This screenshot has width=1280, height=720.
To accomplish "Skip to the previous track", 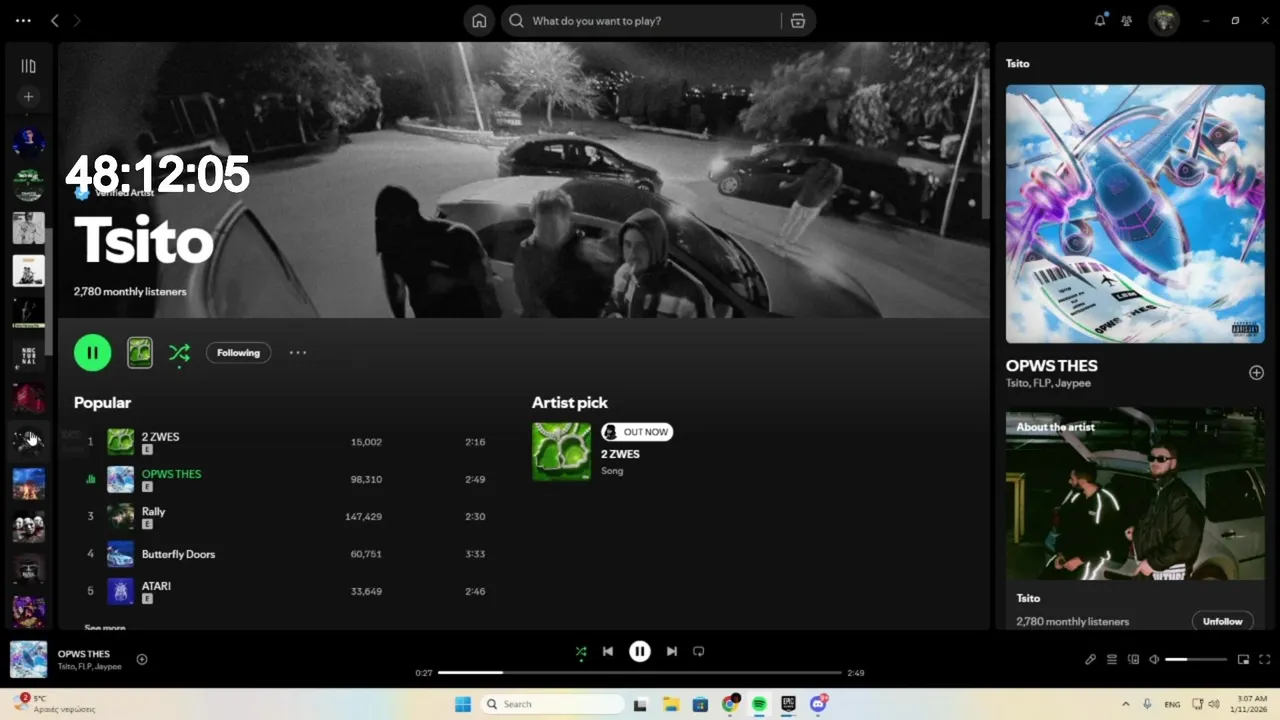I will [x=608, y=651].
